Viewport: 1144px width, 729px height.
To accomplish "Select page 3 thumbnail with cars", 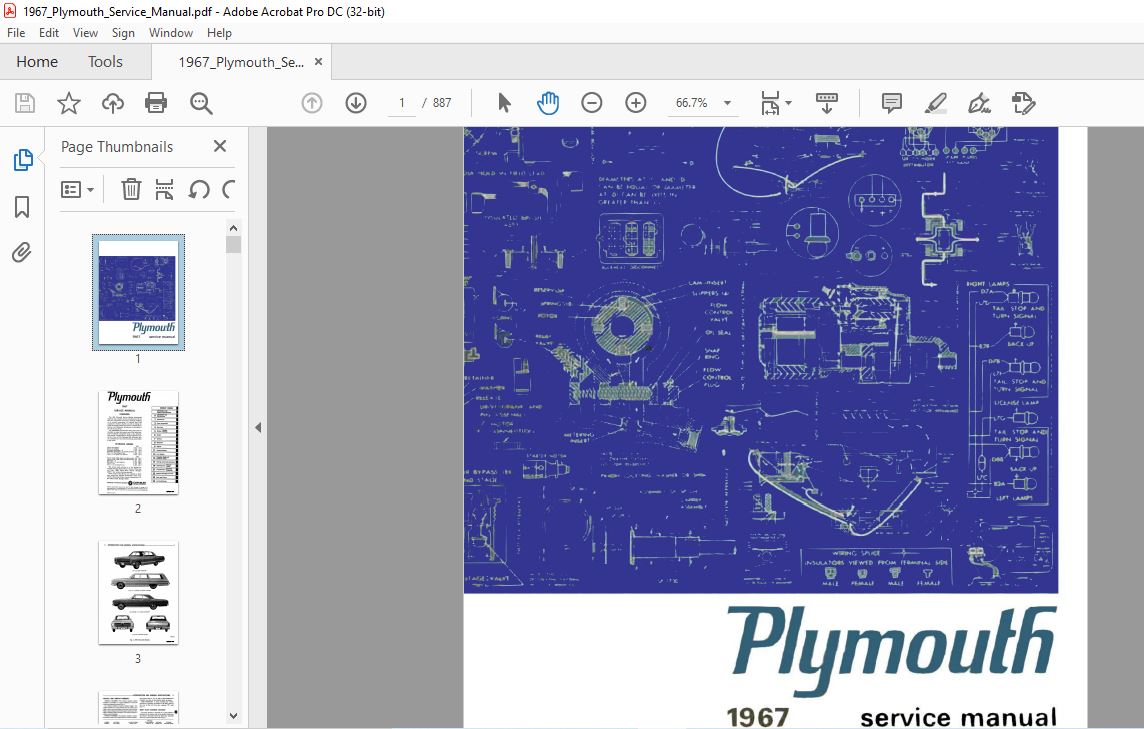I will pyautogui.click(x=138, y=593).
